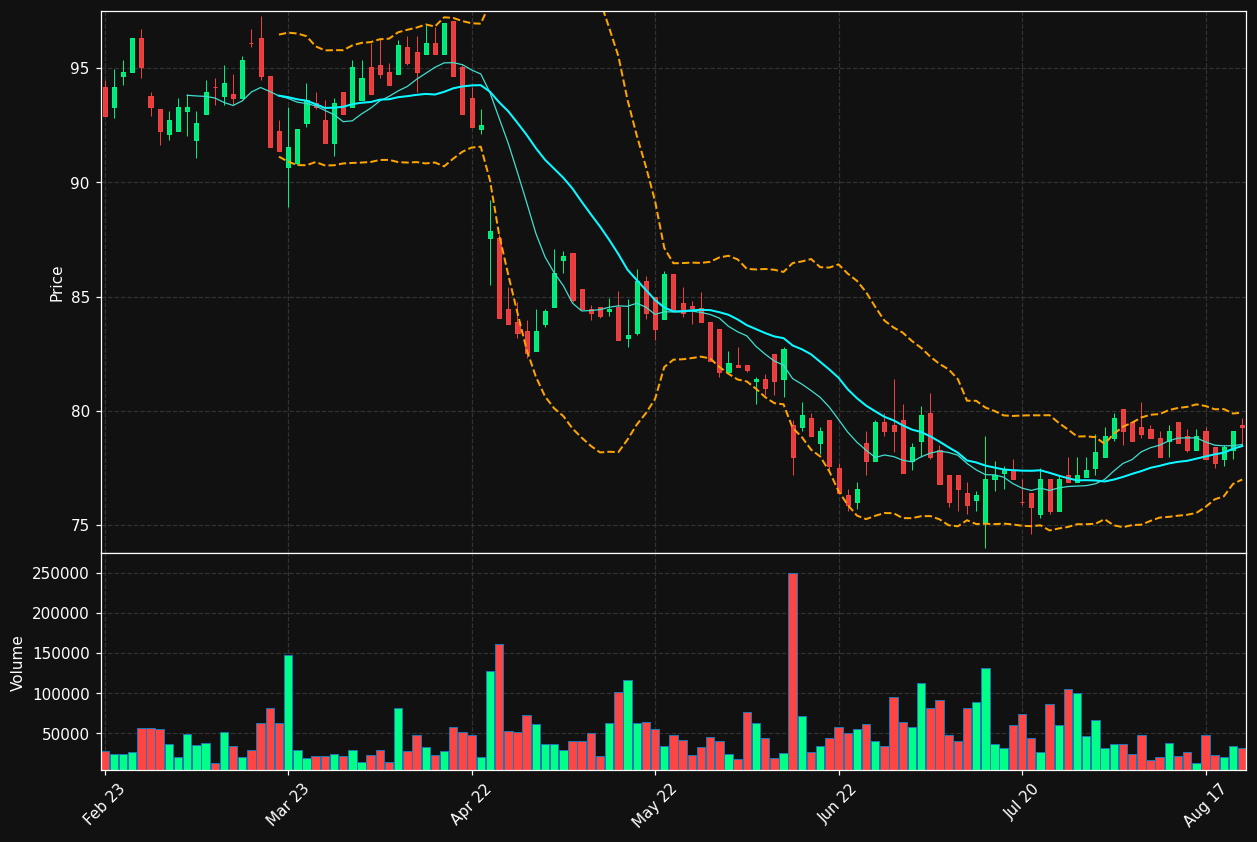
Task: Select the tall red volume bar after Apr 22
Action: [499, 707]
